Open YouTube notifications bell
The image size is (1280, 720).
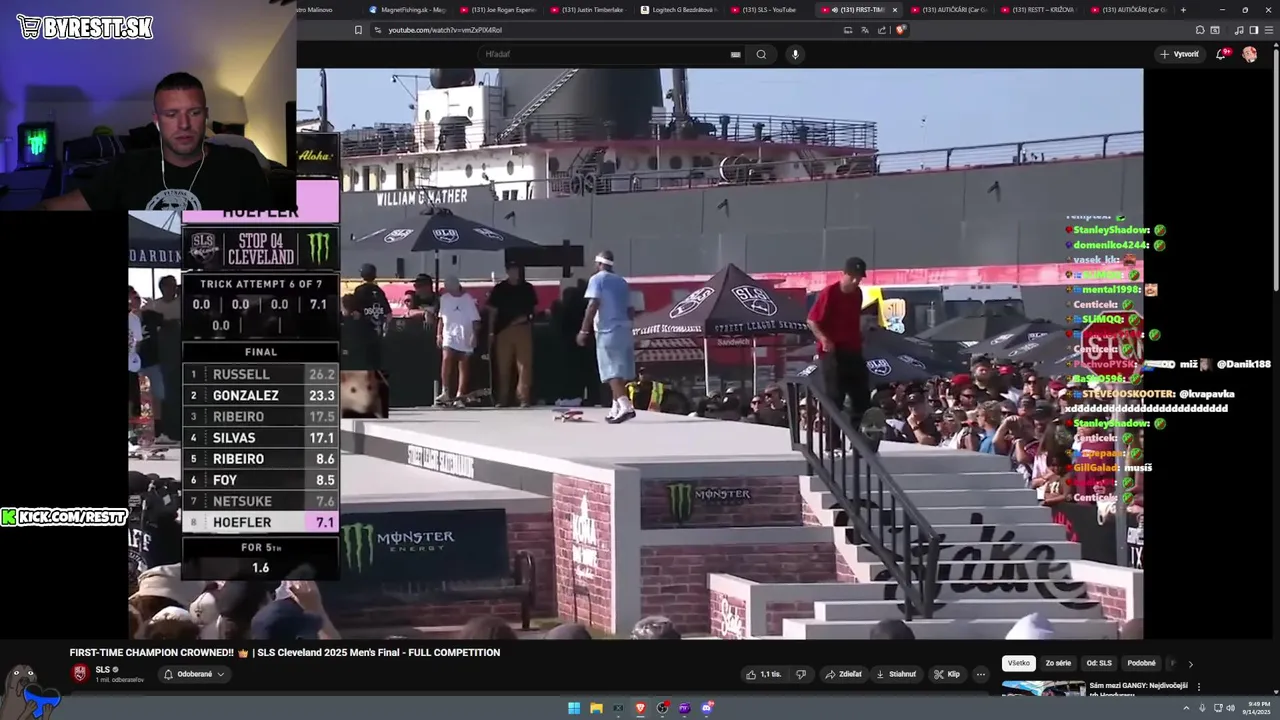[1221, 54]
